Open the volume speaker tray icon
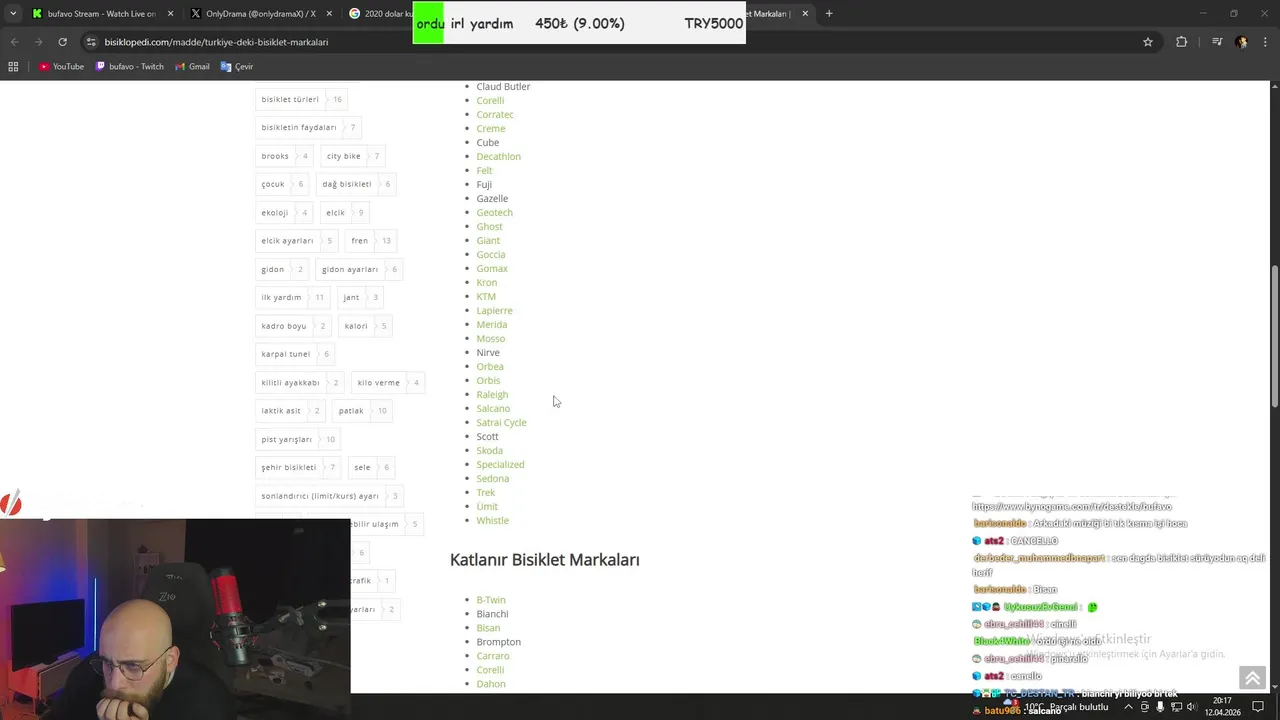1280x720 pixels. tap(1192, 707)
